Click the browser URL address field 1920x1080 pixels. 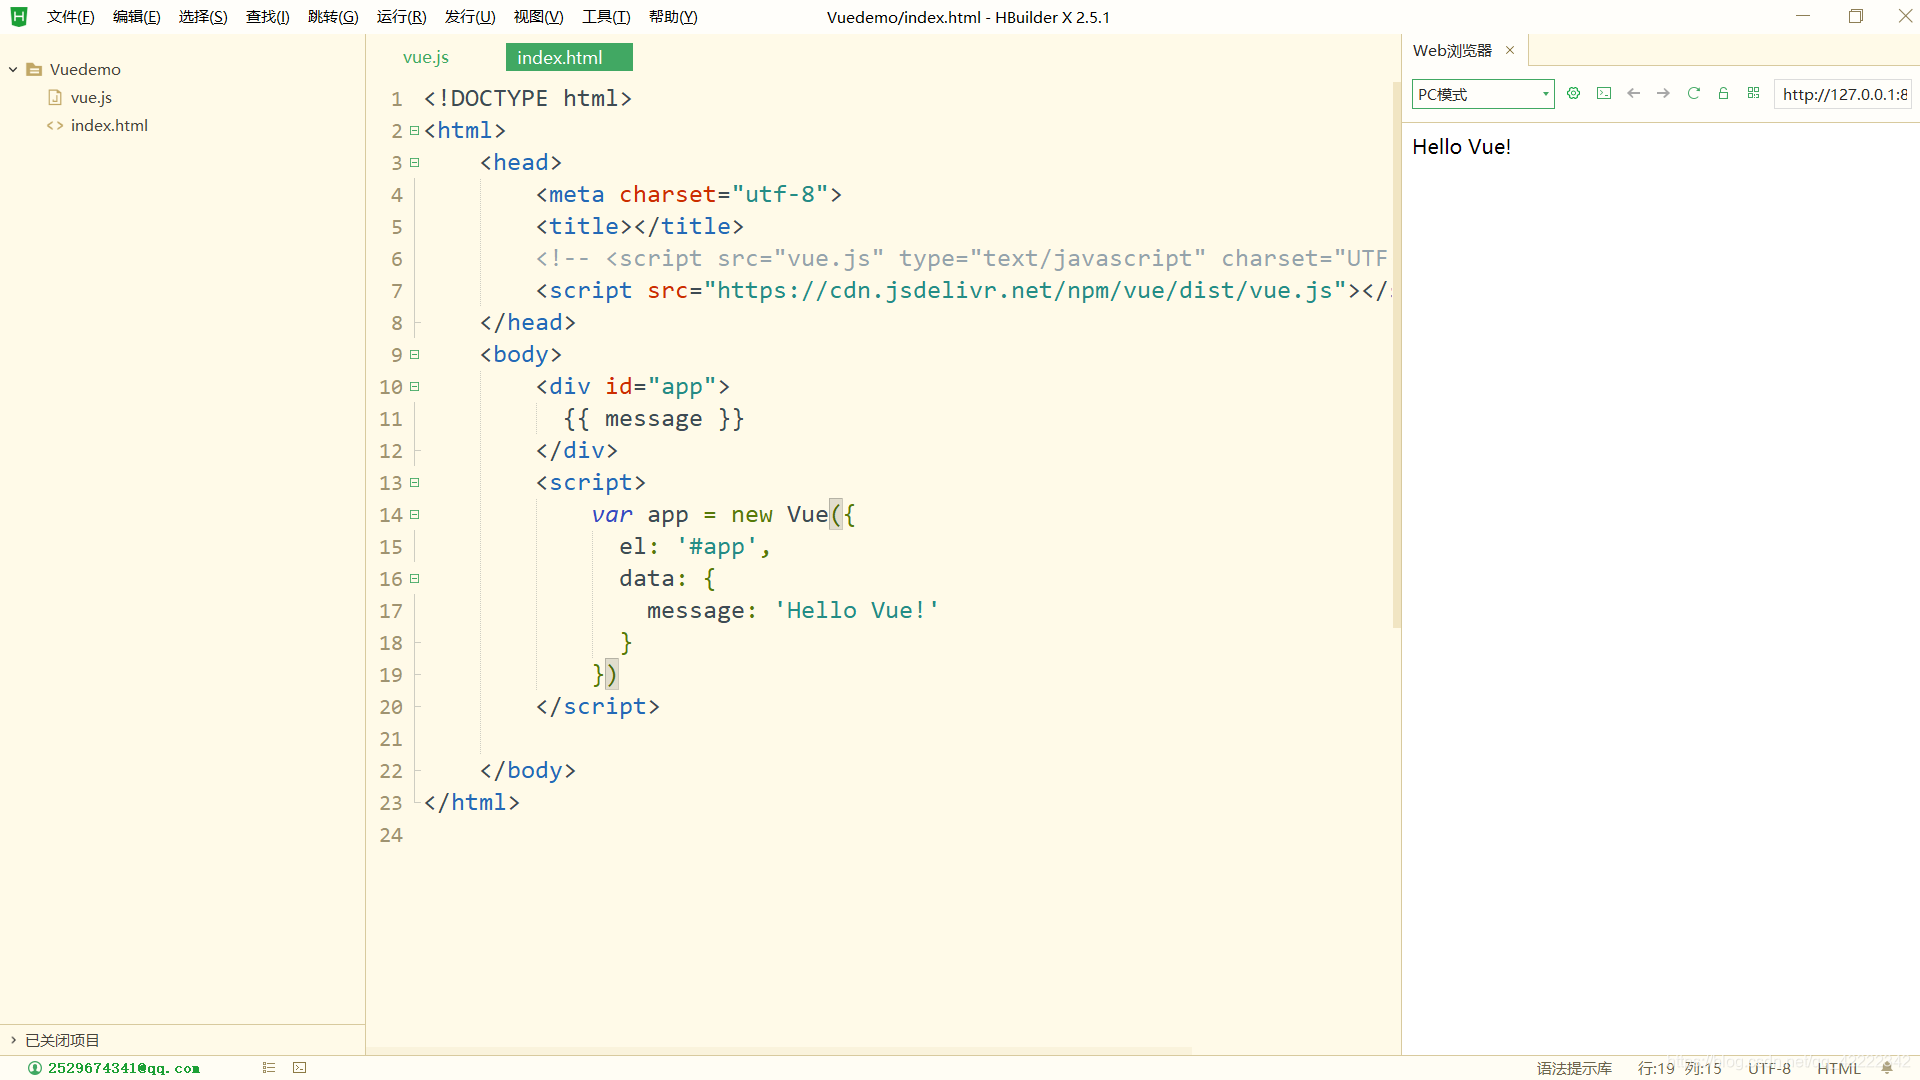(x=1843, y=94)
